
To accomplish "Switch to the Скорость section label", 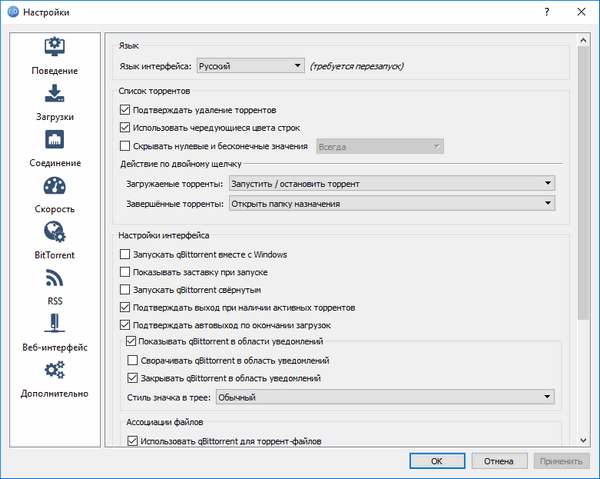I will (x=55, y=209).
